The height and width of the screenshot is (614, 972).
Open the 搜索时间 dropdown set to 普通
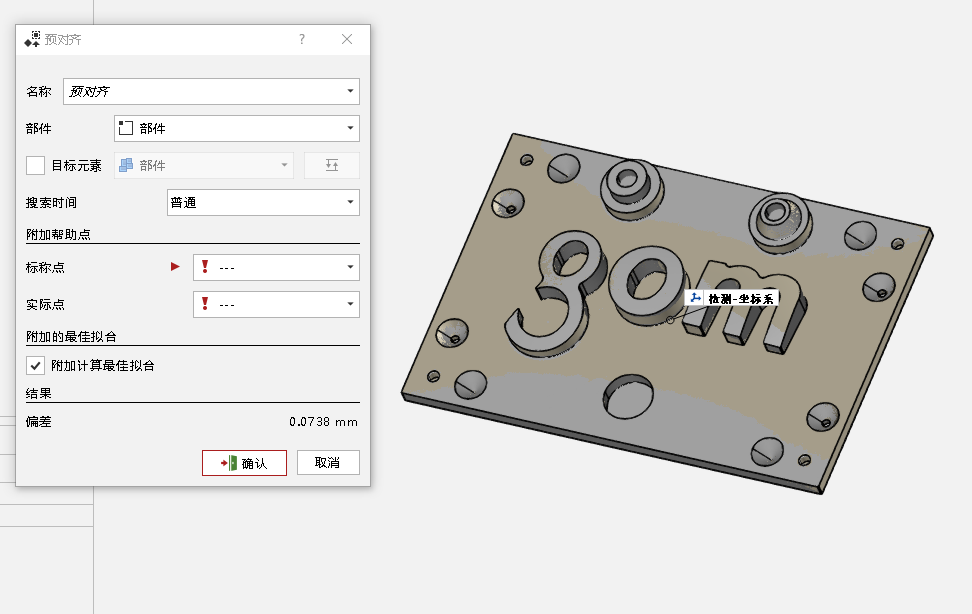(x=350, y=202)
